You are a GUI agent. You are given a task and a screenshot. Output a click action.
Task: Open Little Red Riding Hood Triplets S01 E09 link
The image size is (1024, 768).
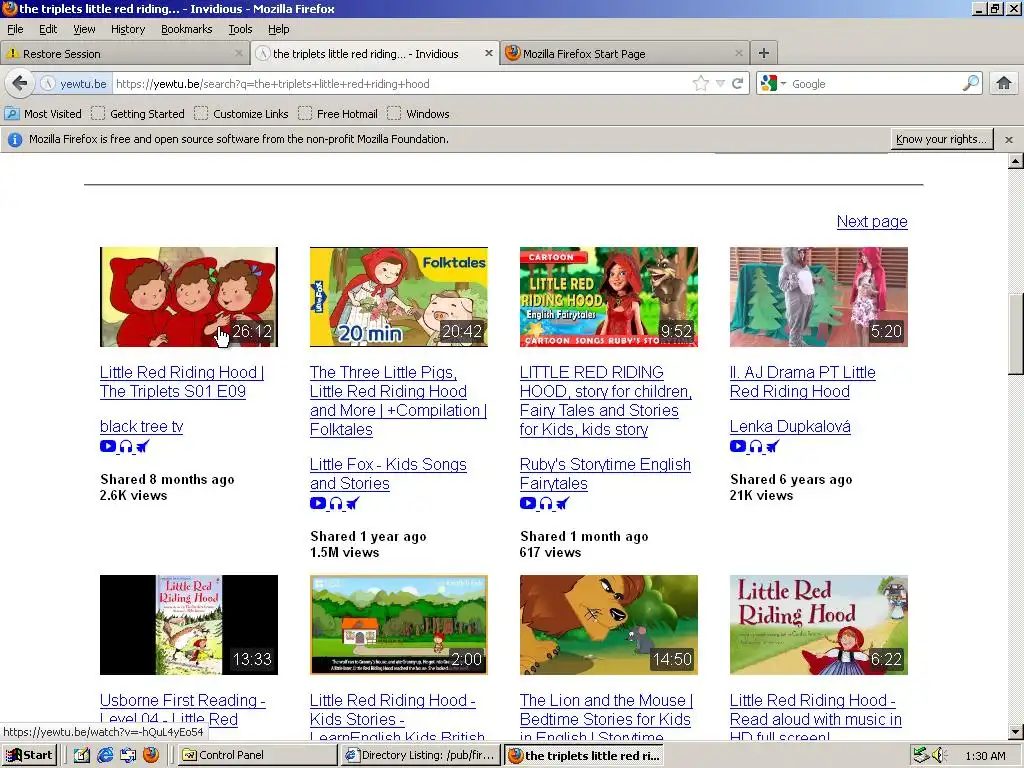pos(182,381)
